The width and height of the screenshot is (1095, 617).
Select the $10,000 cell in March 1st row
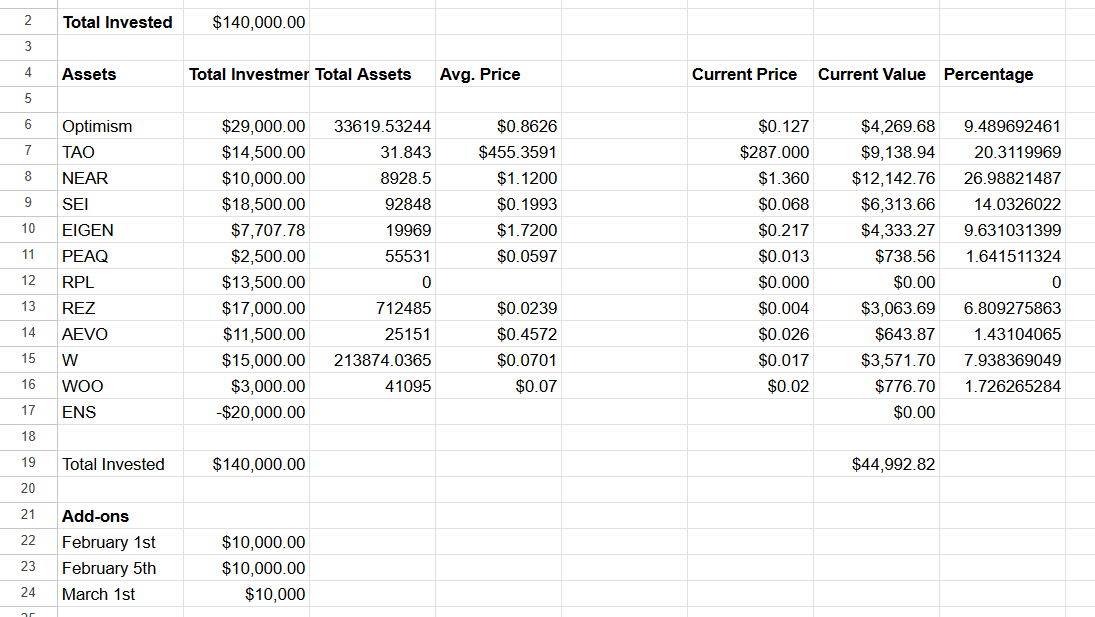tap(247, 594)
